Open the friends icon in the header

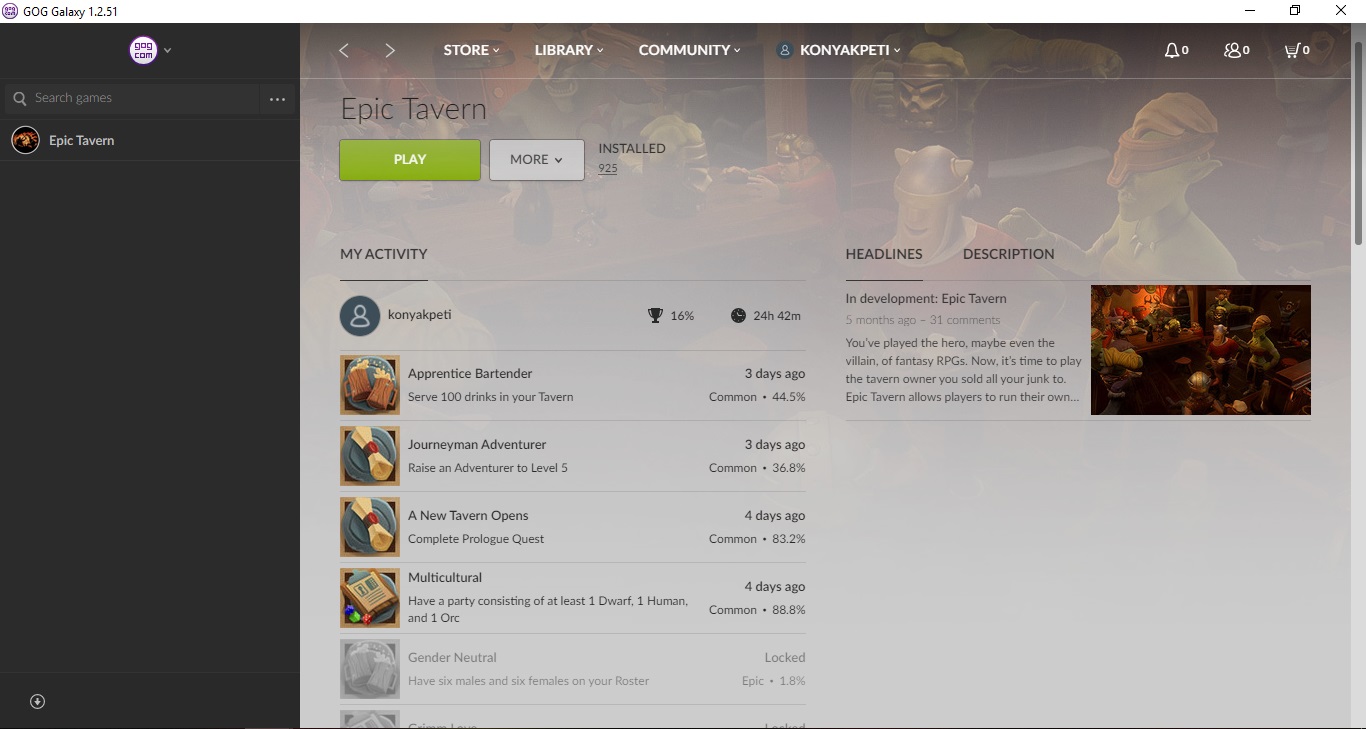click(x=1232, y=50)
